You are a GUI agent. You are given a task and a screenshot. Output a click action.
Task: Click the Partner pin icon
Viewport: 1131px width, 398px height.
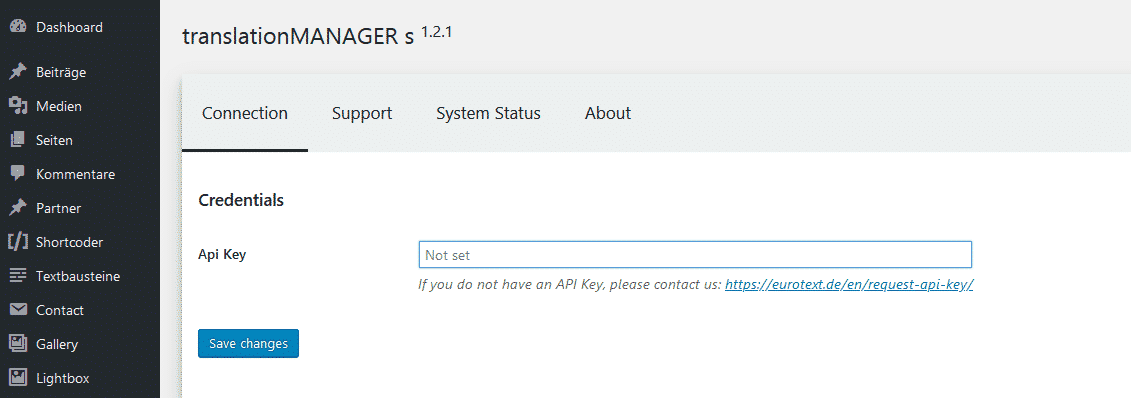pos(17,208)
